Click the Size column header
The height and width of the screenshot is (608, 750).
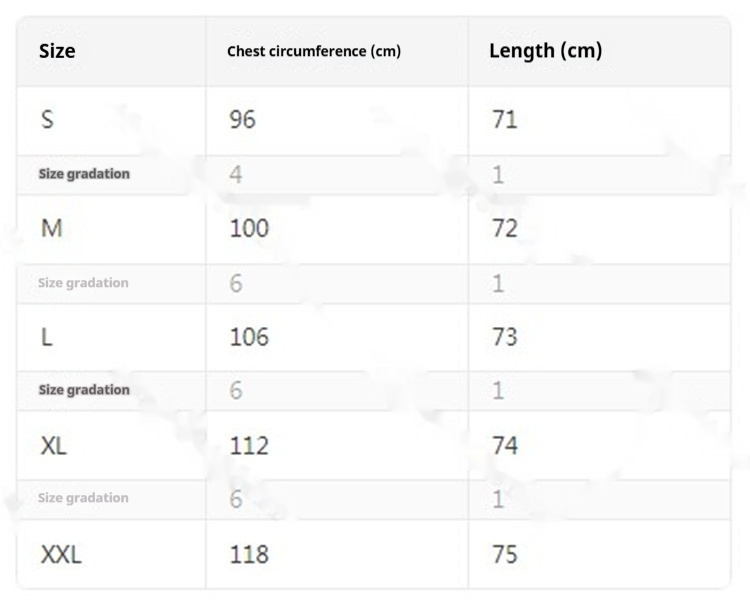pos(57,51)
